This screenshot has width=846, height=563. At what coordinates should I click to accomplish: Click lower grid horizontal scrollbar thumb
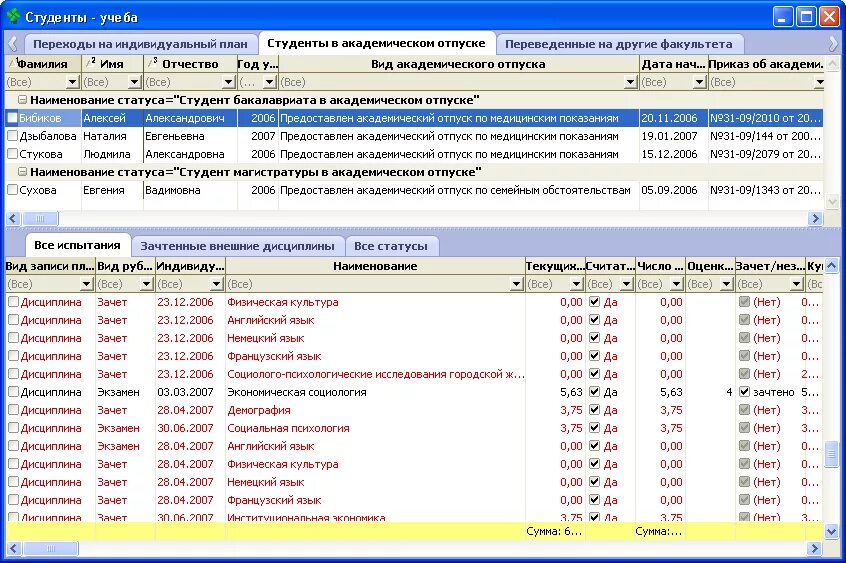[x=51, y=549]
